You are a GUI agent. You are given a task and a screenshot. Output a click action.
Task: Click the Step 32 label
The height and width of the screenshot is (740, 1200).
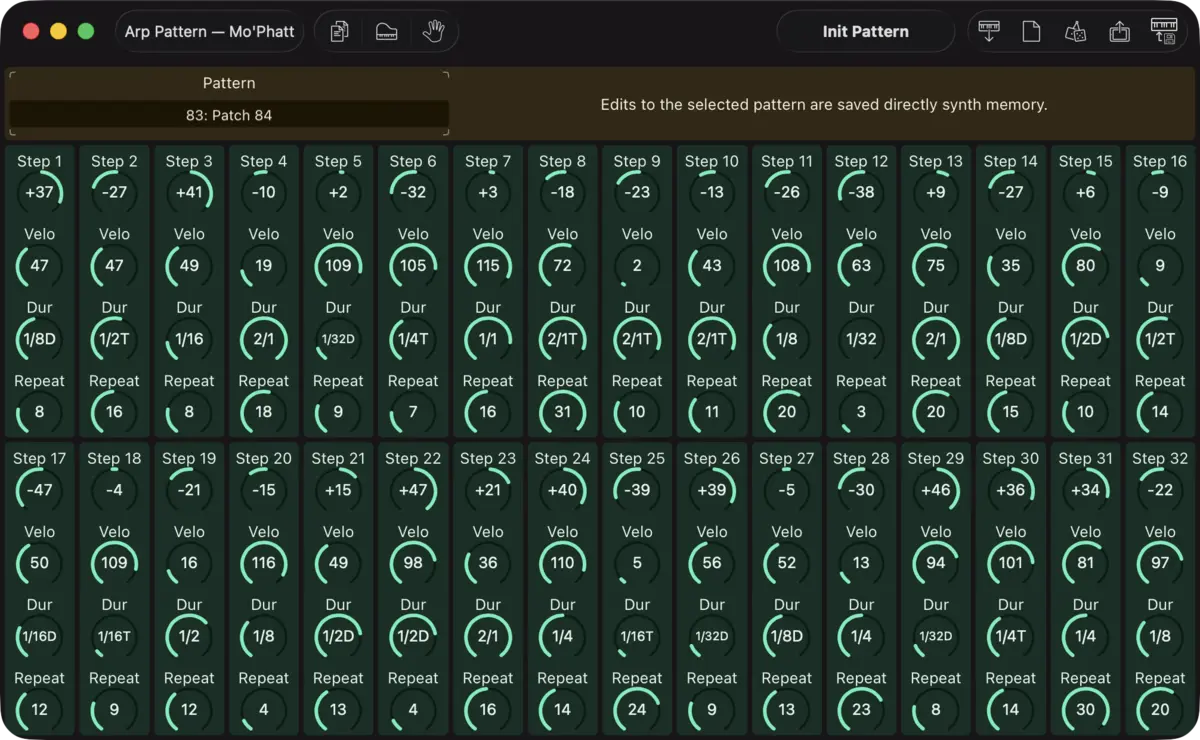[1160, 459]
